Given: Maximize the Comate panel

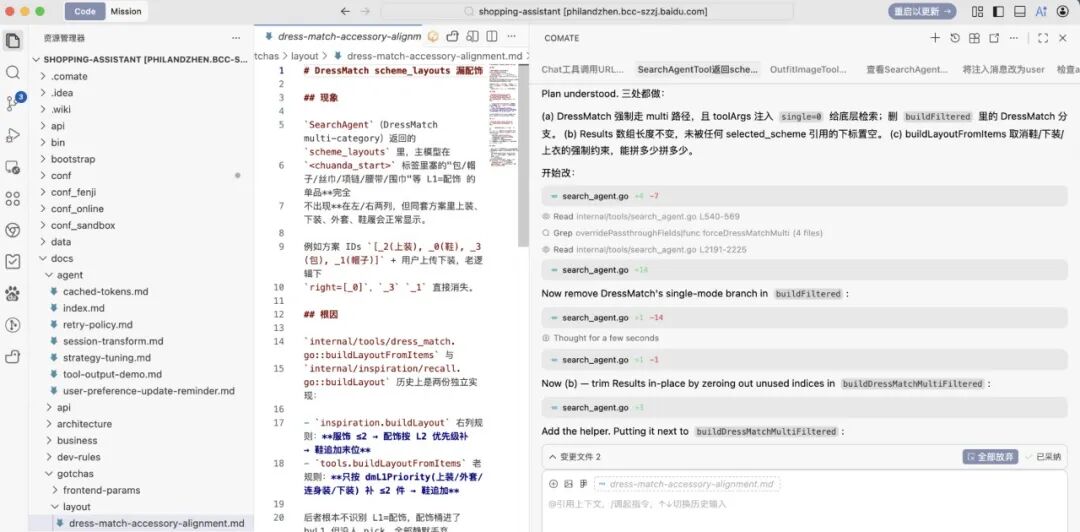Looking at the screenshot, I should 1043,38.
